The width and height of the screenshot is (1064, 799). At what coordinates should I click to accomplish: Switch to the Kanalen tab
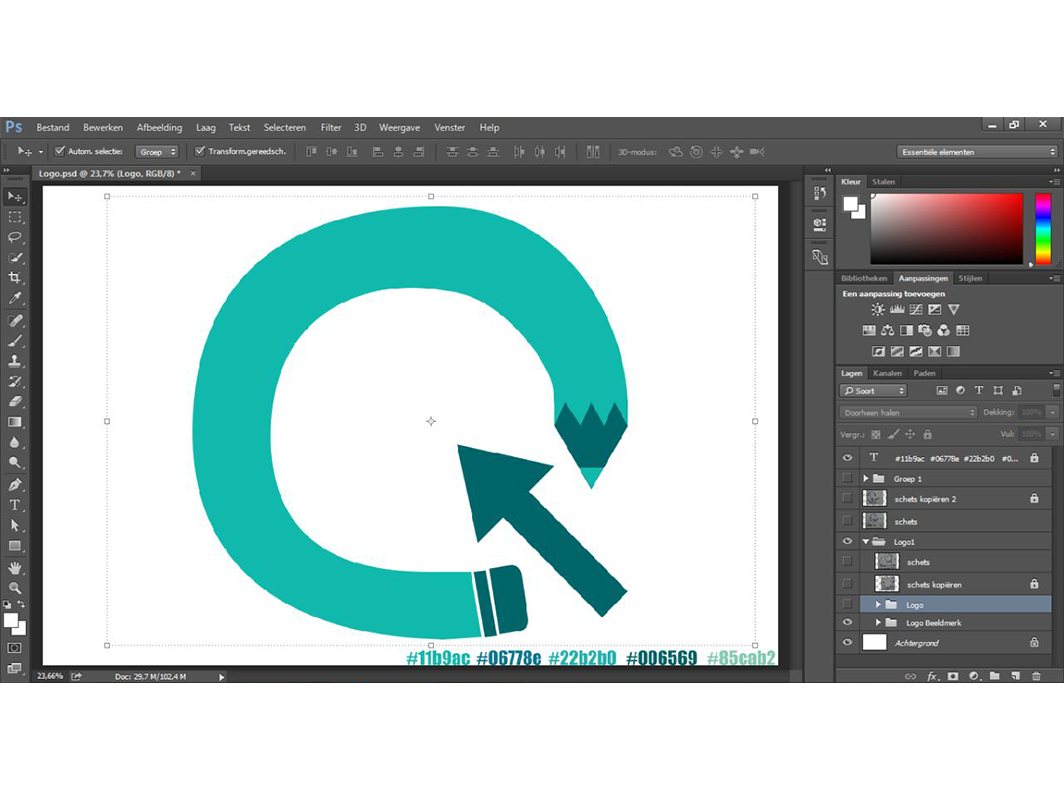pos(887,373)
